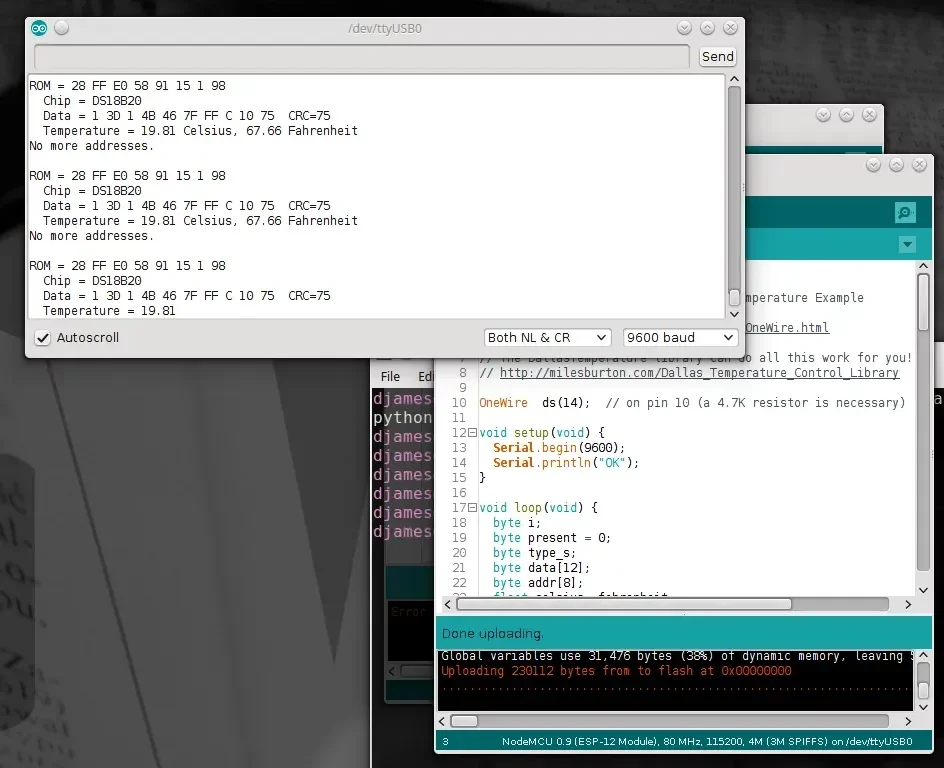This screenshot has width=944, height=768.
Task: Open Serial Monitor magnifier icon in IDE
Action: tap(905, 212)
